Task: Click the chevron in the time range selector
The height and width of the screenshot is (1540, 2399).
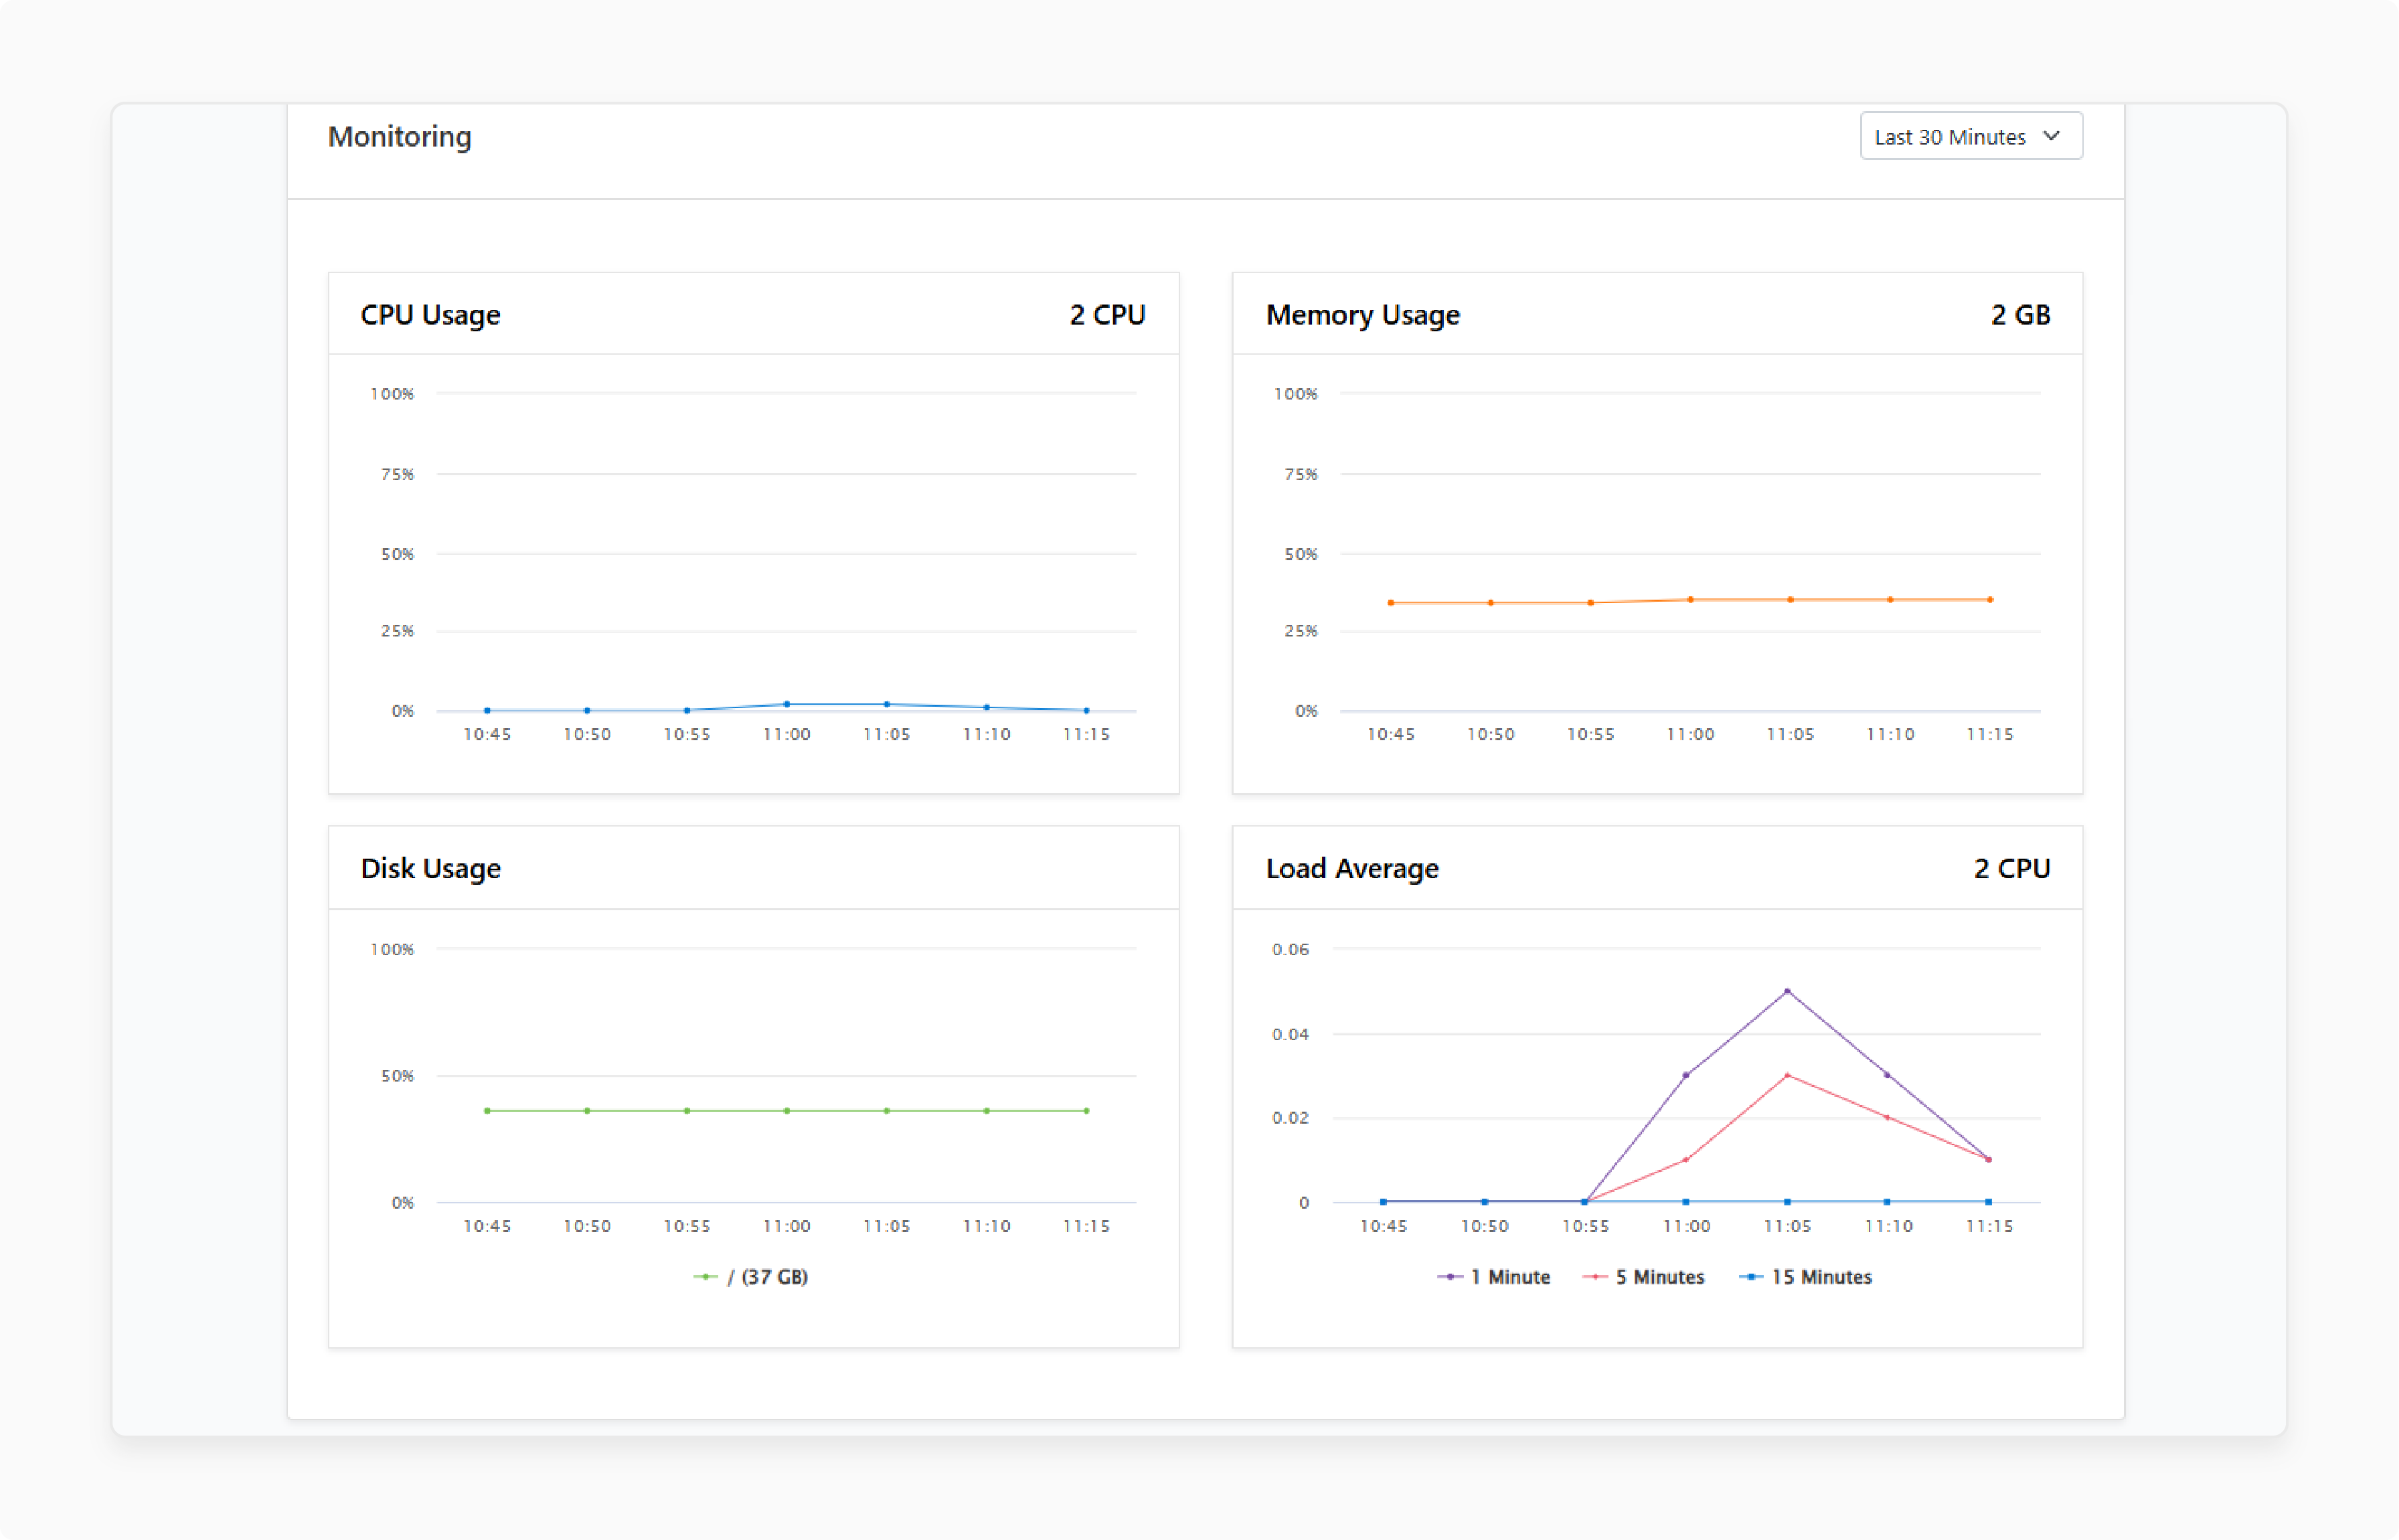Action: click(x=2052, y=136)
